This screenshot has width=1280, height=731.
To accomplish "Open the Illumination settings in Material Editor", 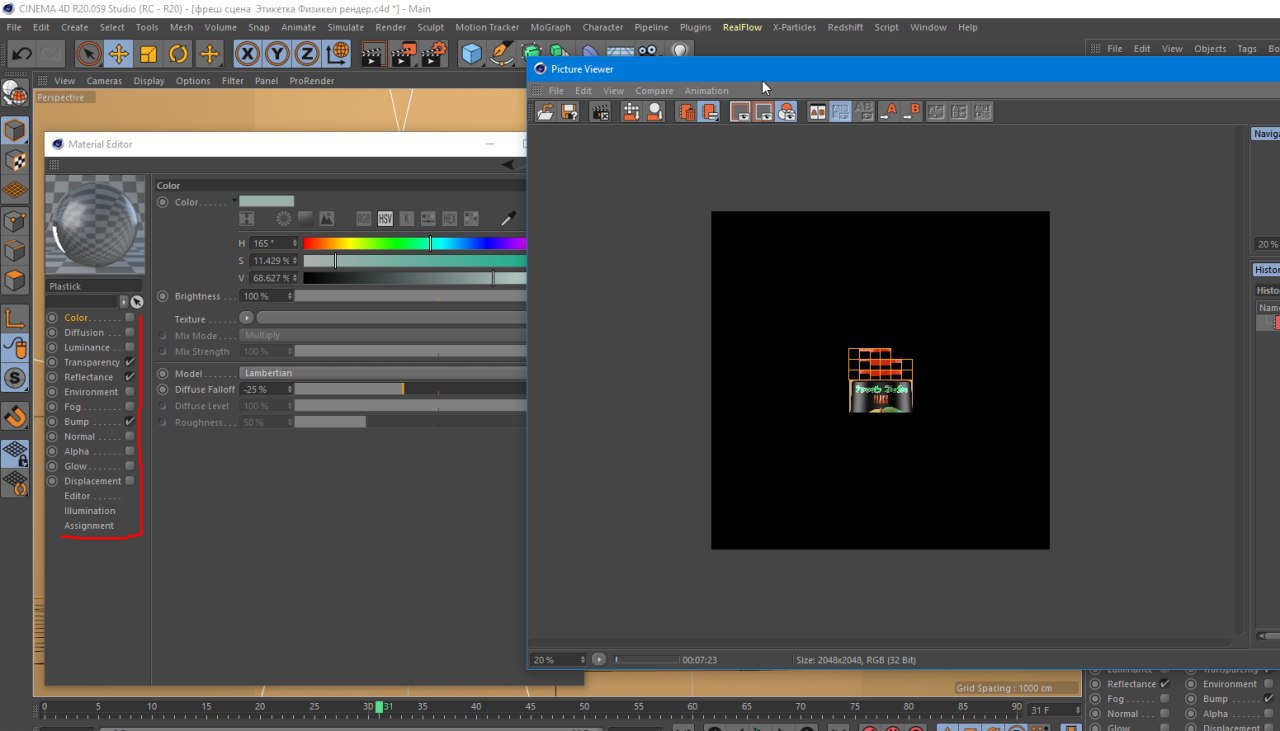I will tap(89, 511).
